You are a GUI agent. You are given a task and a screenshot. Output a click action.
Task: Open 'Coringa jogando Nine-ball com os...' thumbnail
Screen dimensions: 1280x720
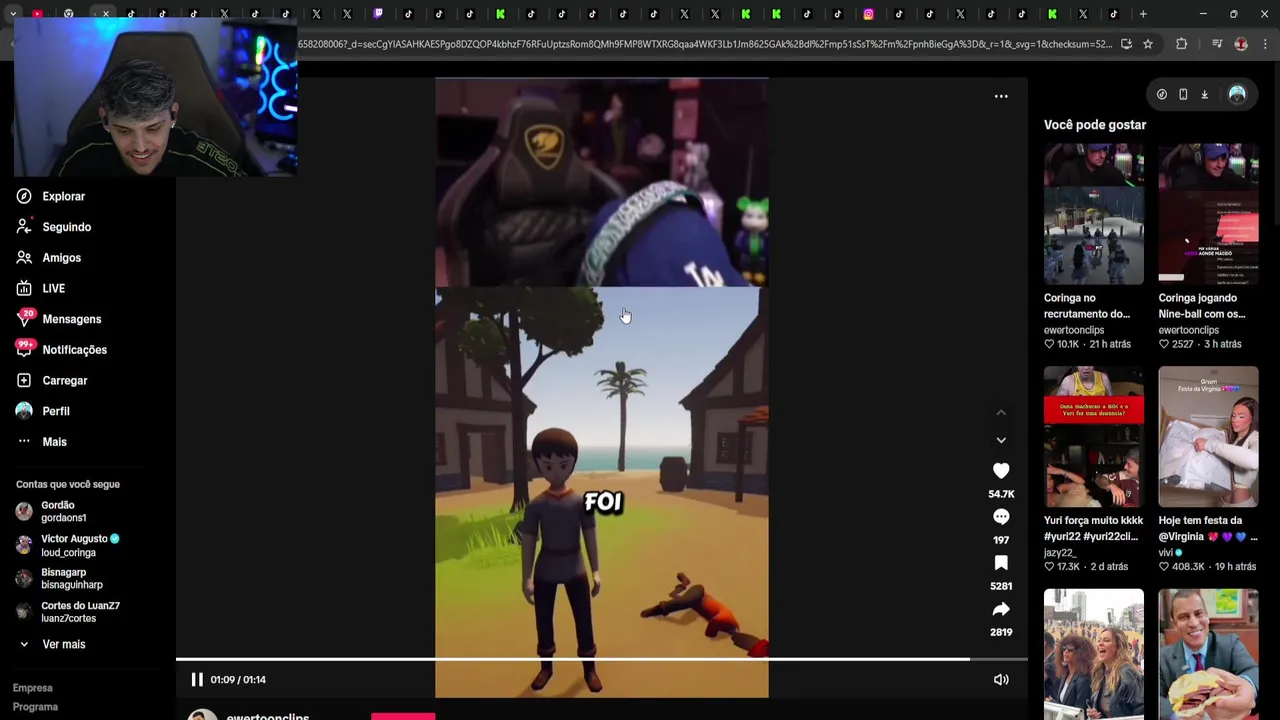pos(1208,214)
